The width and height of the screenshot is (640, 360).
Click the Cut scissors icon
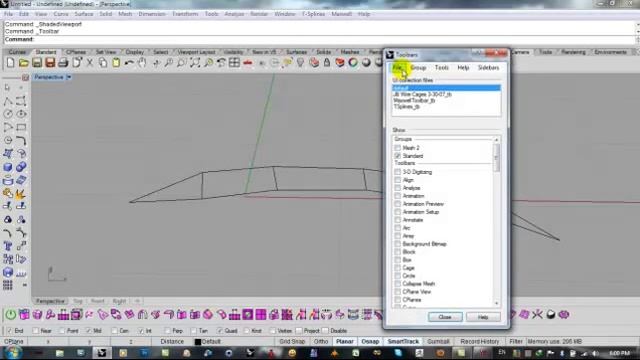coord(90,63)
